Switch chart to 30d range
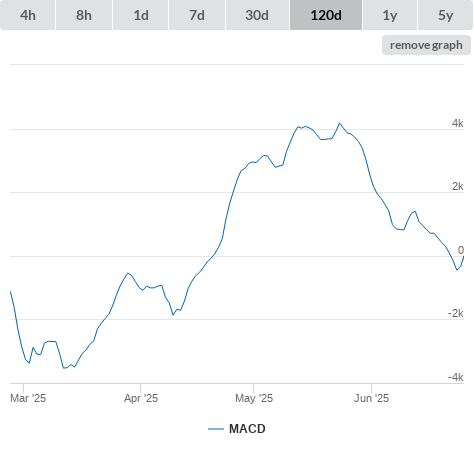The image size is (474, 455). (x=257, y=15)
